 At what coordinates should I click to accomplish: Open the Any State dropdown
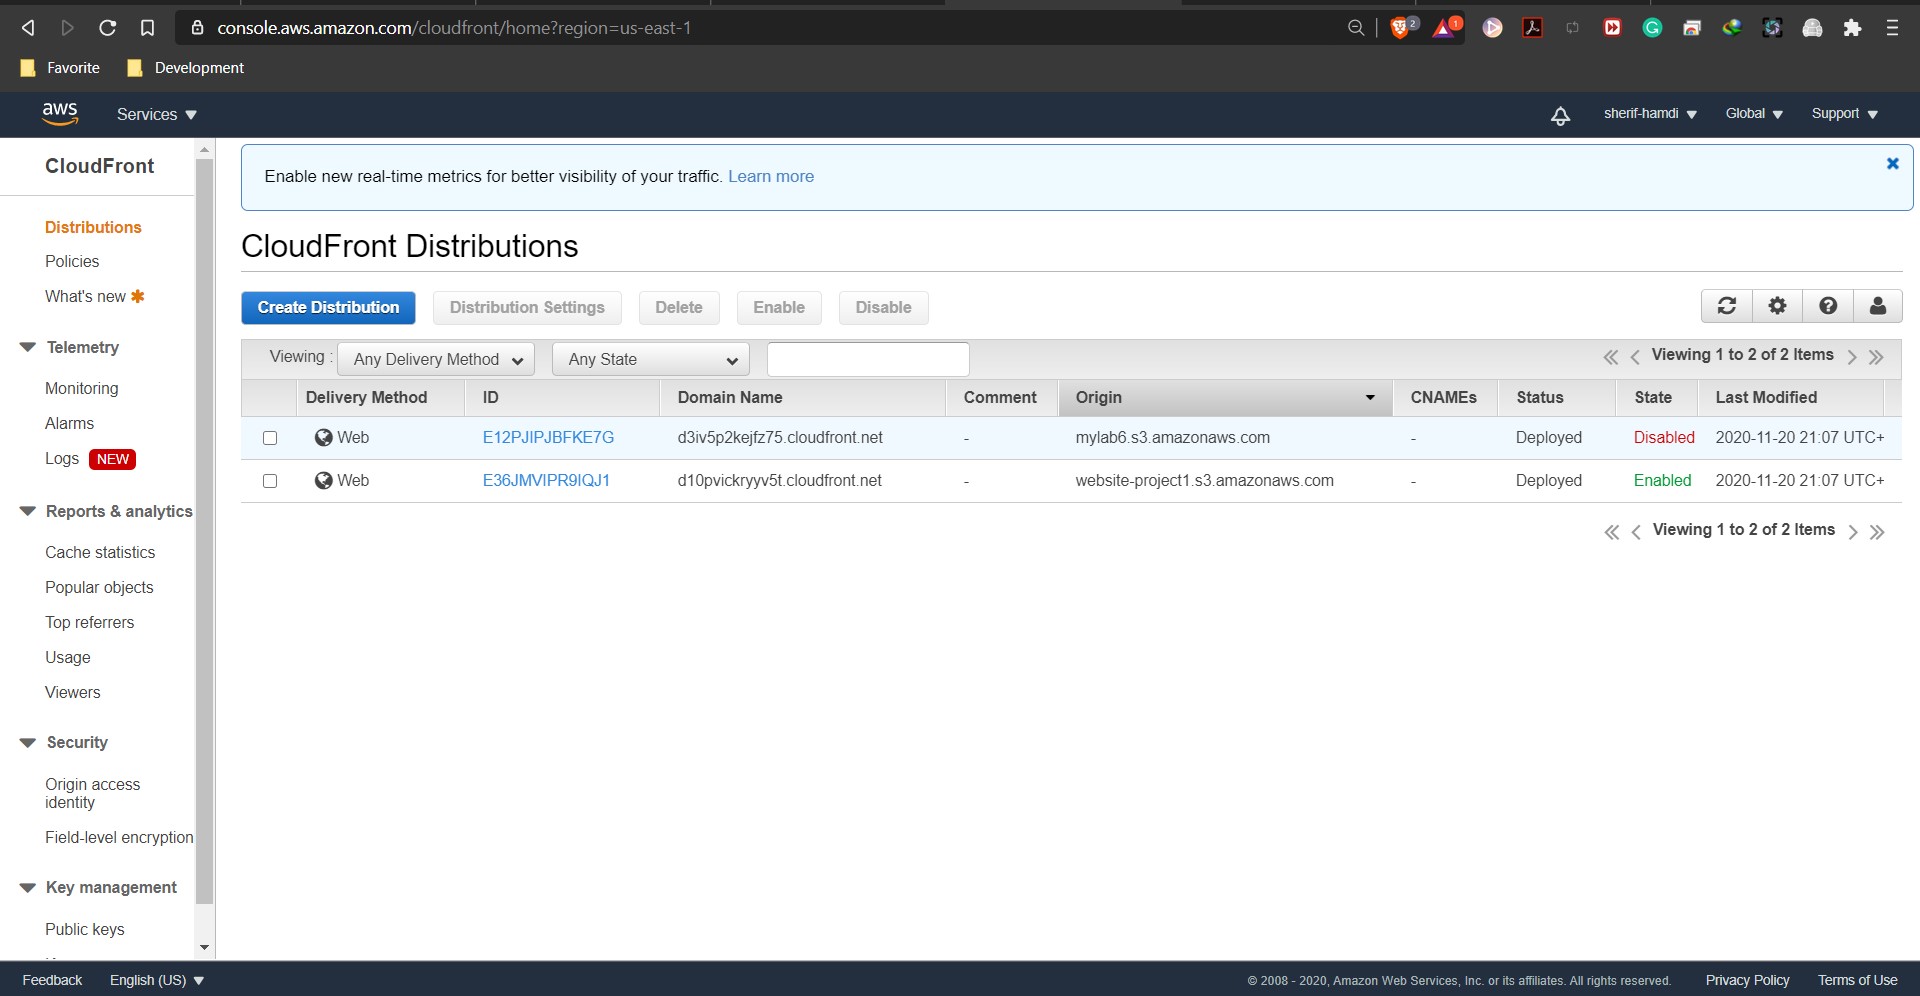[650, 359]
